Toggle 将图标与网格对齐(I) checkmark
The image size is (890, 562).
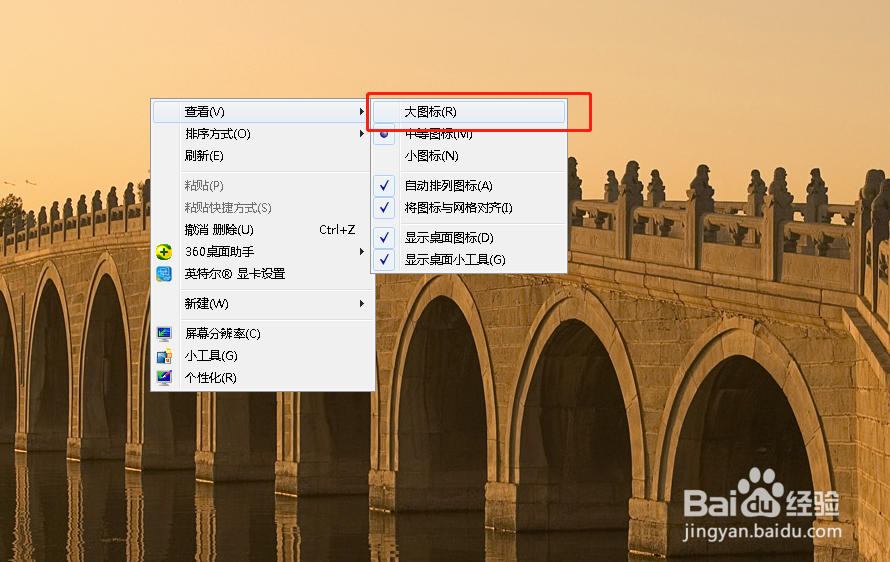click(384, 208)
